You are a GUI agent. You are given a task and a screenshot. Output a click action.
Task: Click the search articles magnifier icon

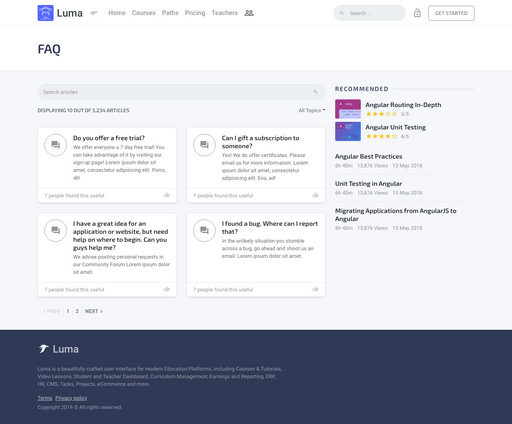[x=315, y=92]
